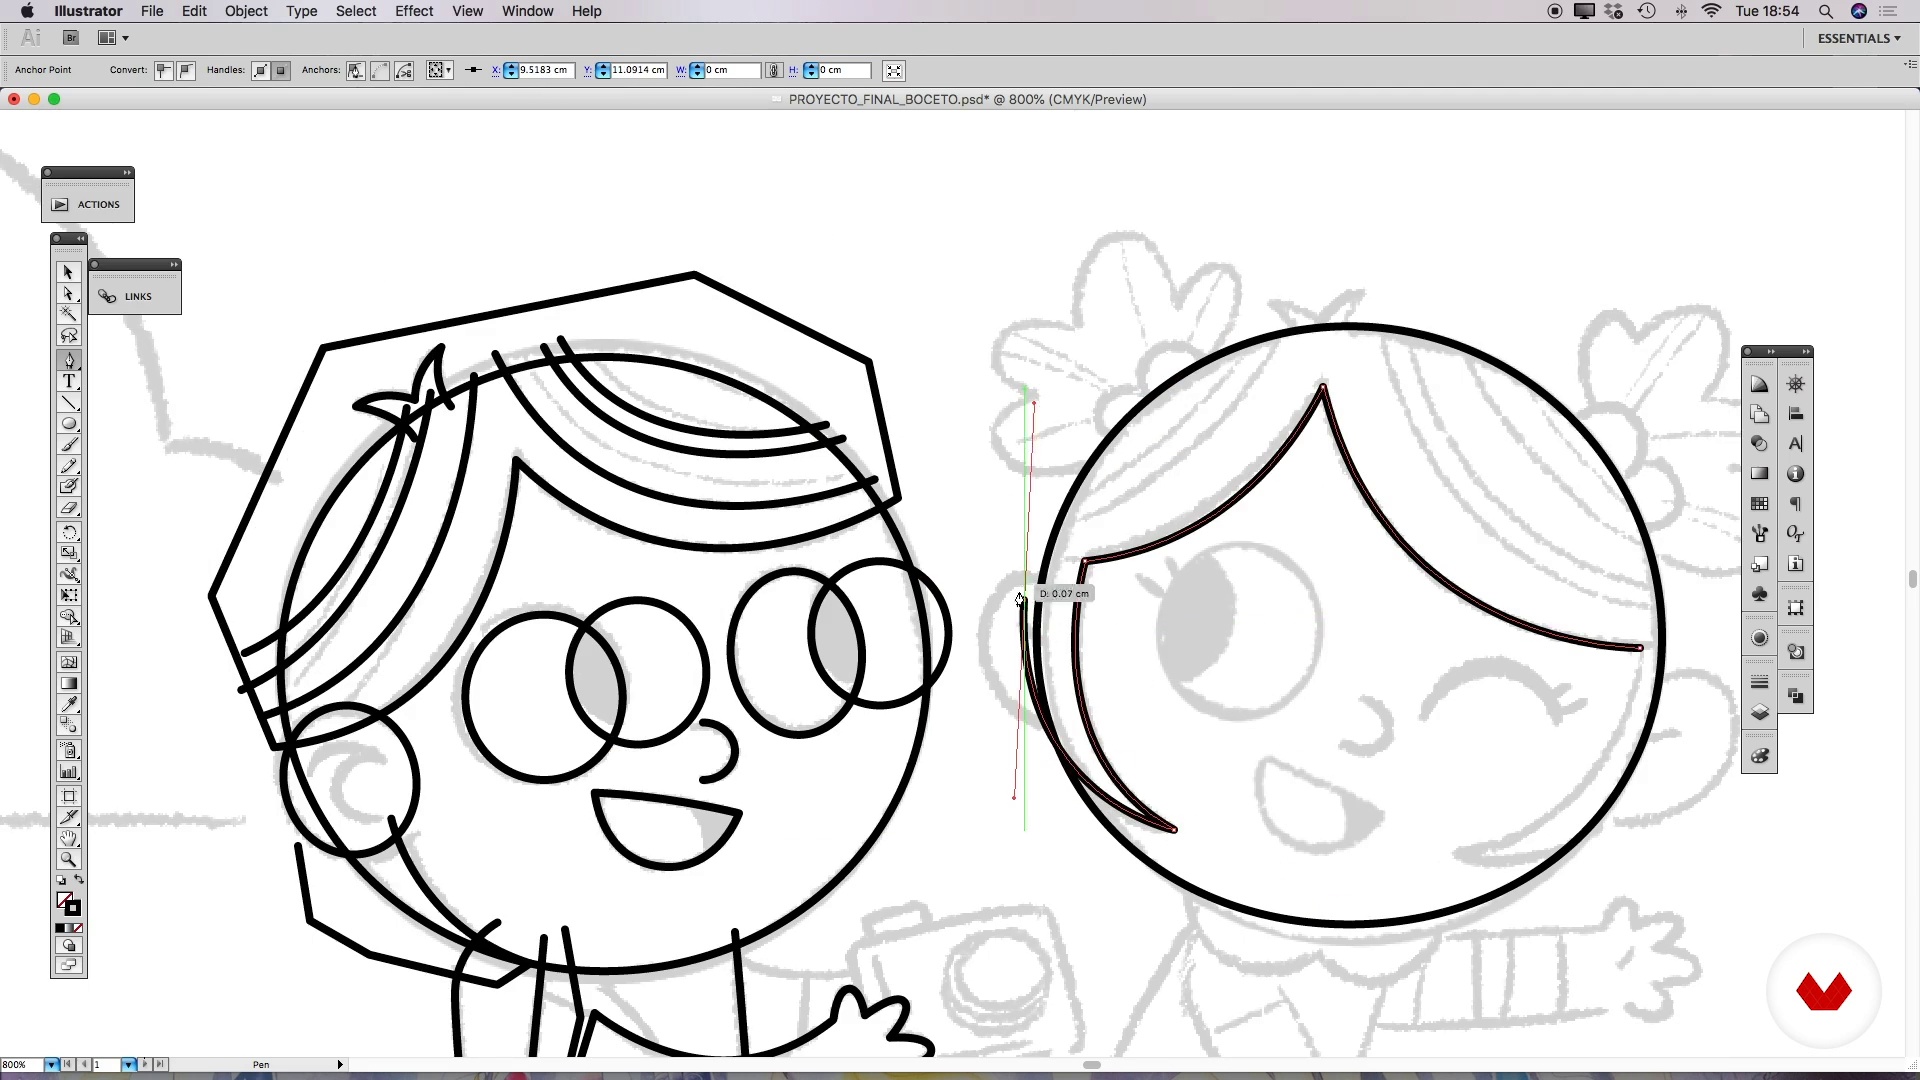1920x1080 pixels.
Task: Select the Direct Selection tool
Action: [68, 294]
